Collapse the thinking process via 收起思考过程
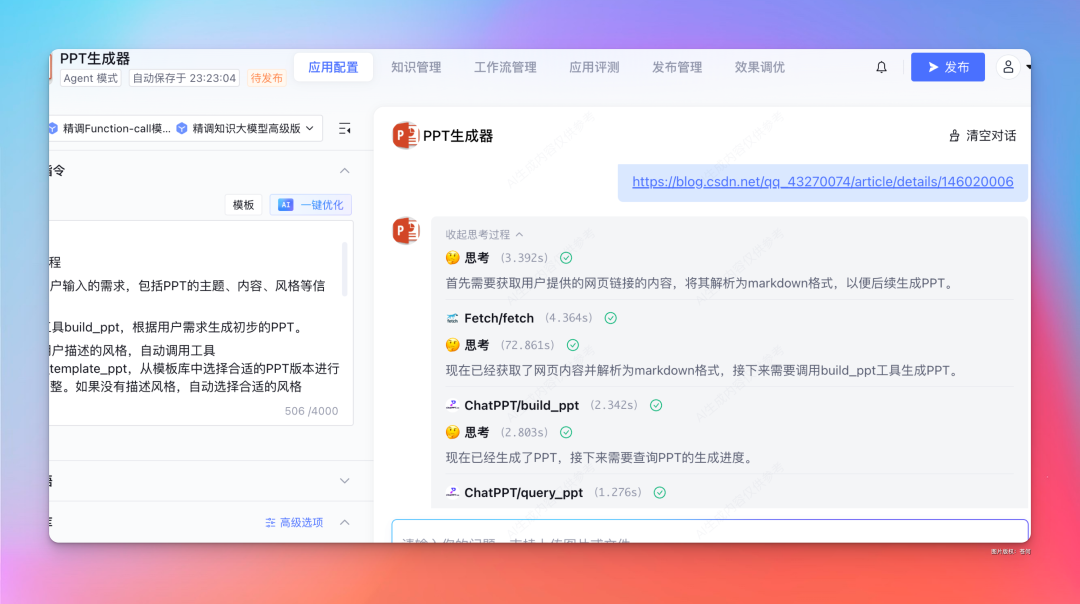This screenshot has width=1080, height=604. click(x=484, y=234)
